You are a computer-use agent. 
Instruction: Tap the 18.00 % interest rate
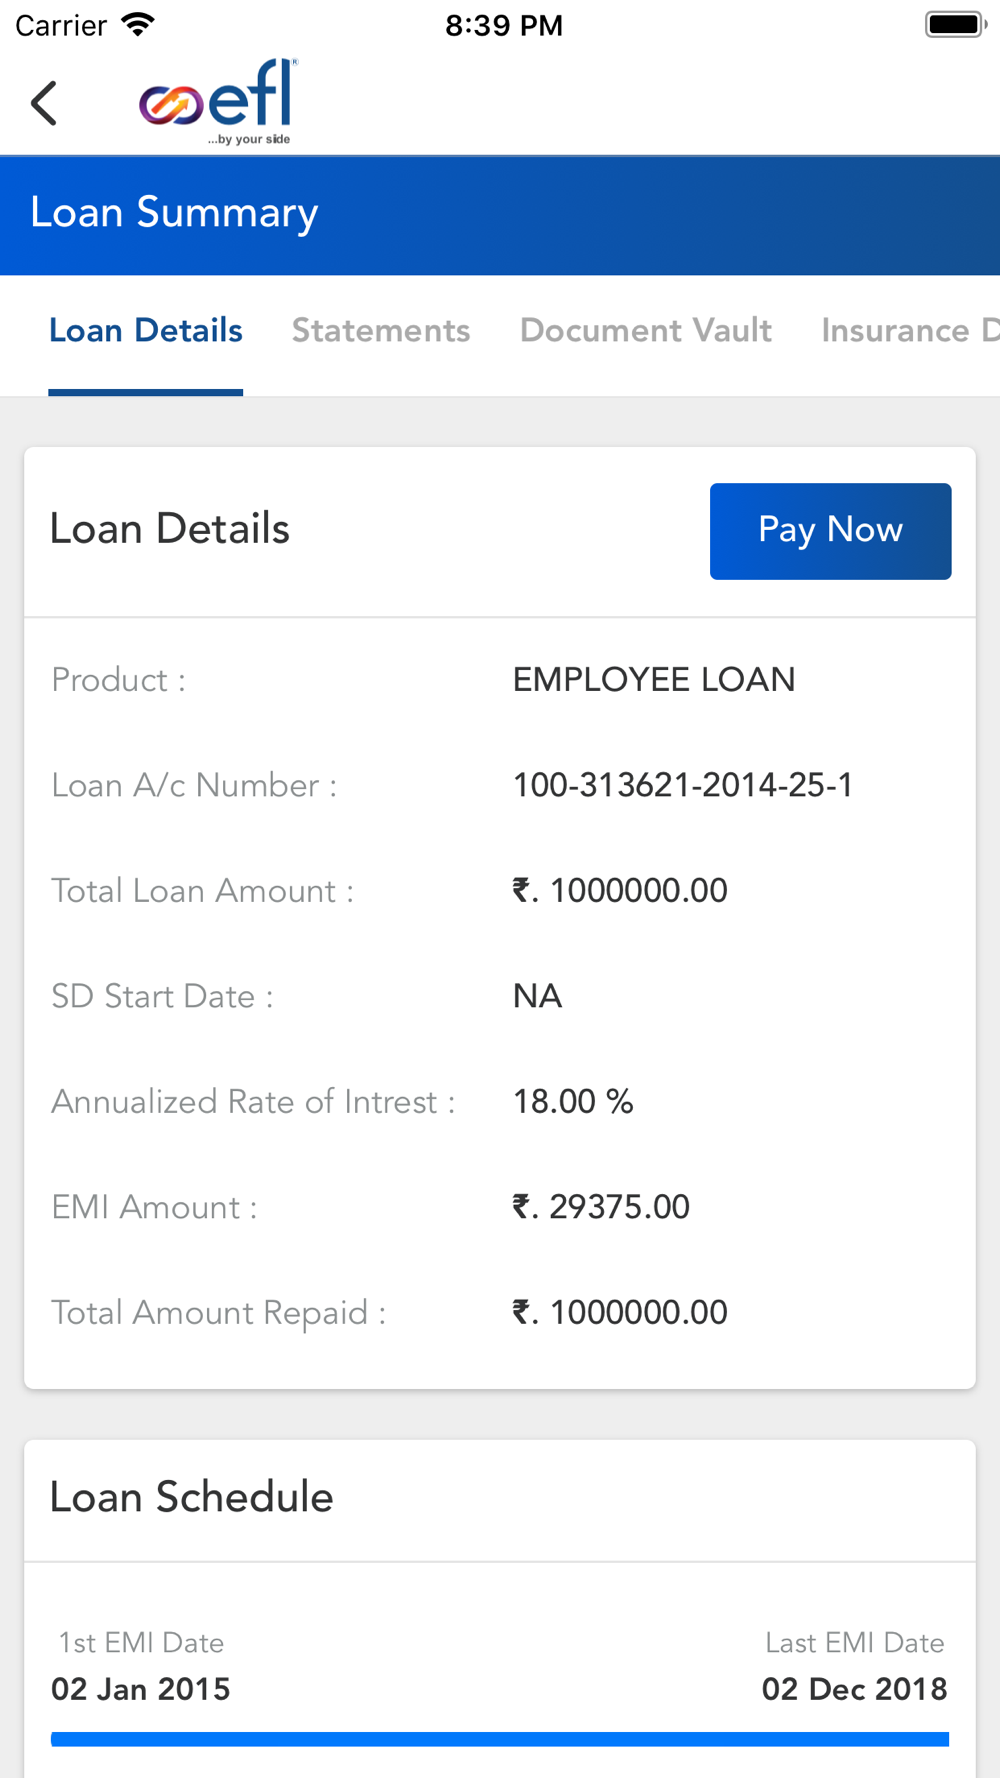pyautogui.click(x=573, y=1102)
